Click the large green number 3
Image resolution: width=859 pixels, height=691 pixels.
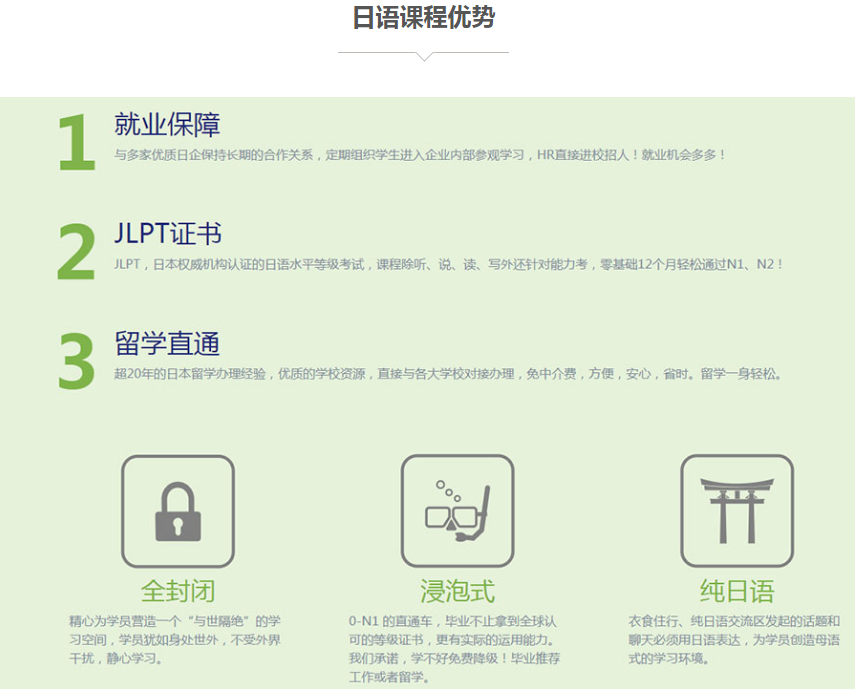pos(76,362)
